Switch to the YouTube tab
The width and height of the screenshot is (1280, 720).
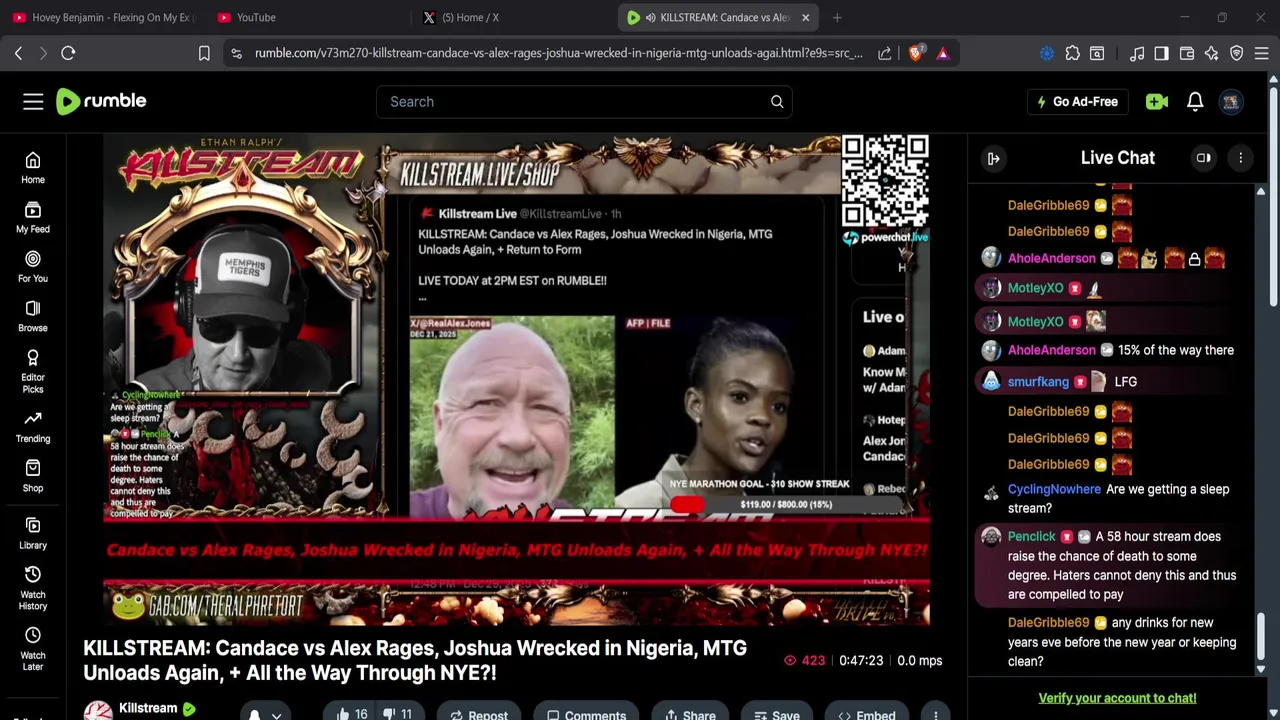click(x=305, y=17)
